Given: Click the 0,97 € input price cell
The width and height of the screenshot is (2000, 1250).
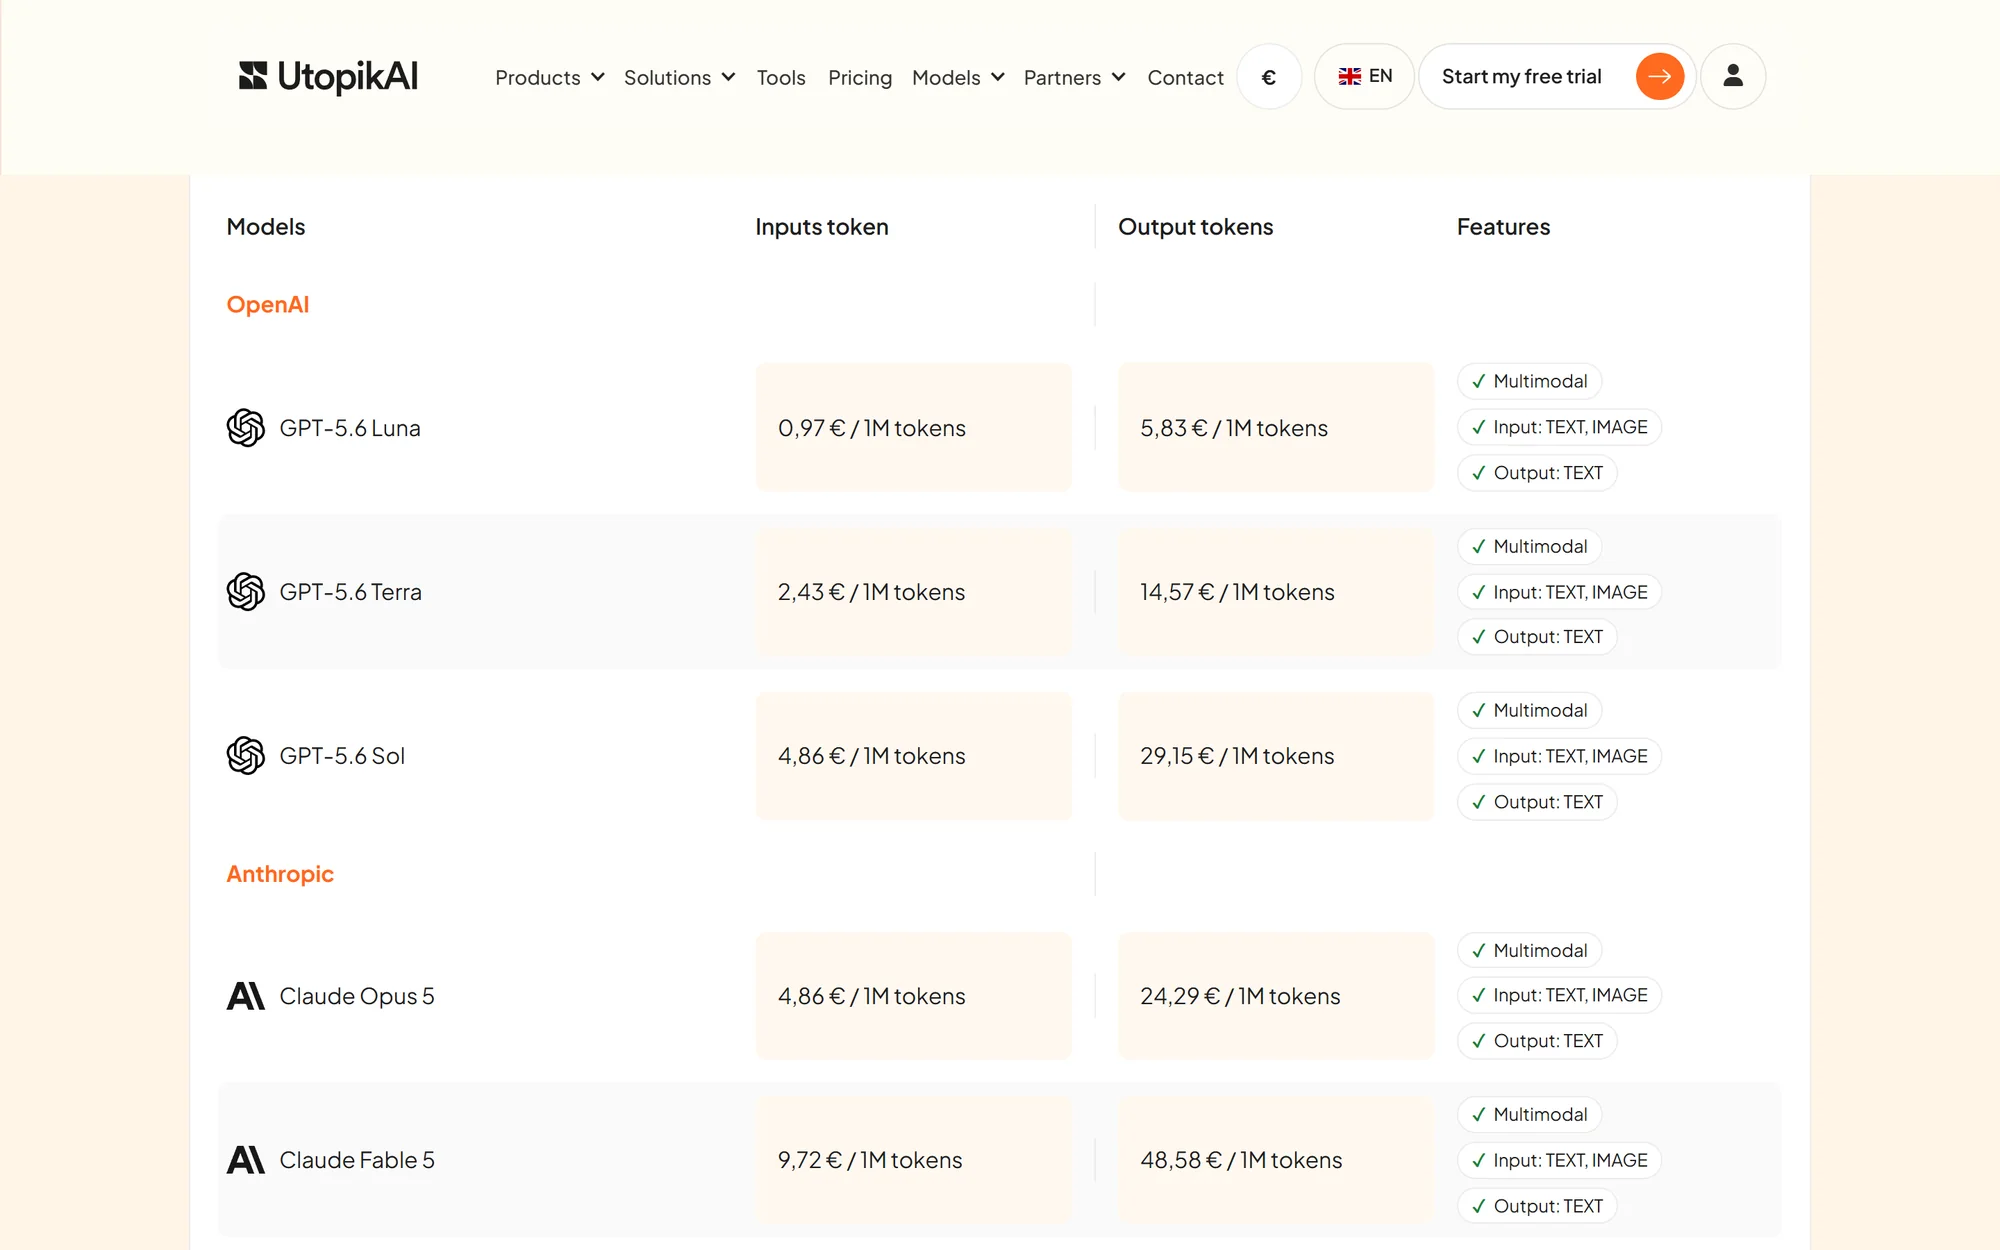Looking at the screenshot, I should click(x=914, y=427).
